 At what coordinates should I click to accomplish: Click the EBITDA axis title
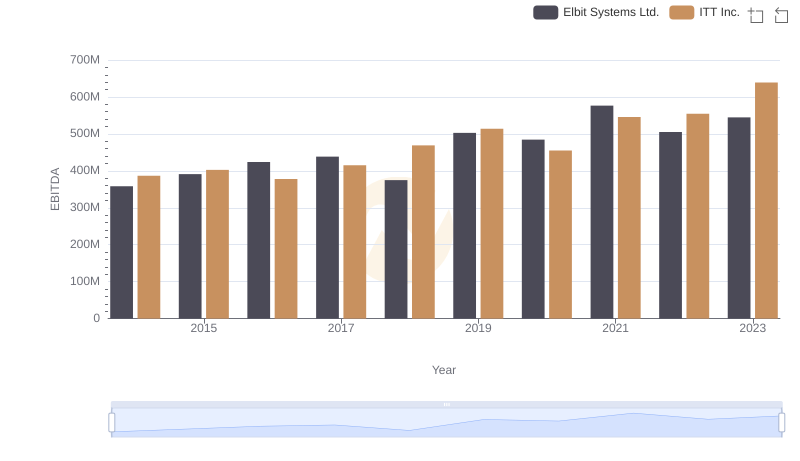pos(55,189)
